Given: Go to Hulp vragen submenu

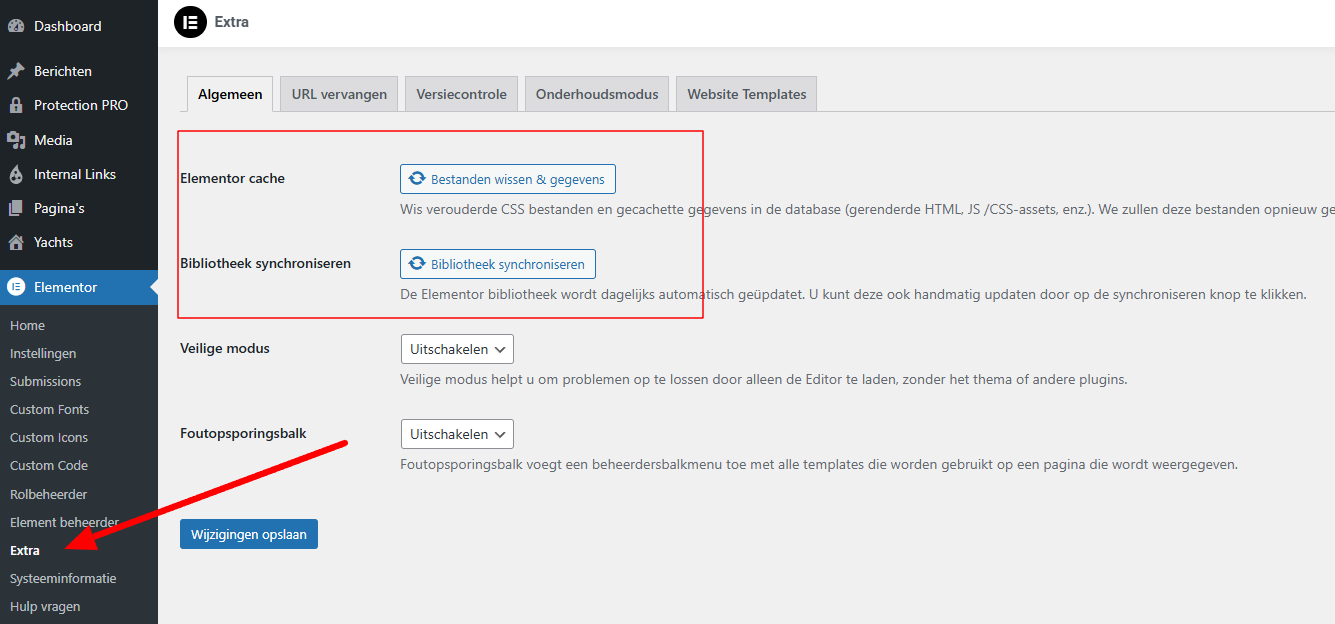Looking at the screenshot, I should (x=45, y=606).
